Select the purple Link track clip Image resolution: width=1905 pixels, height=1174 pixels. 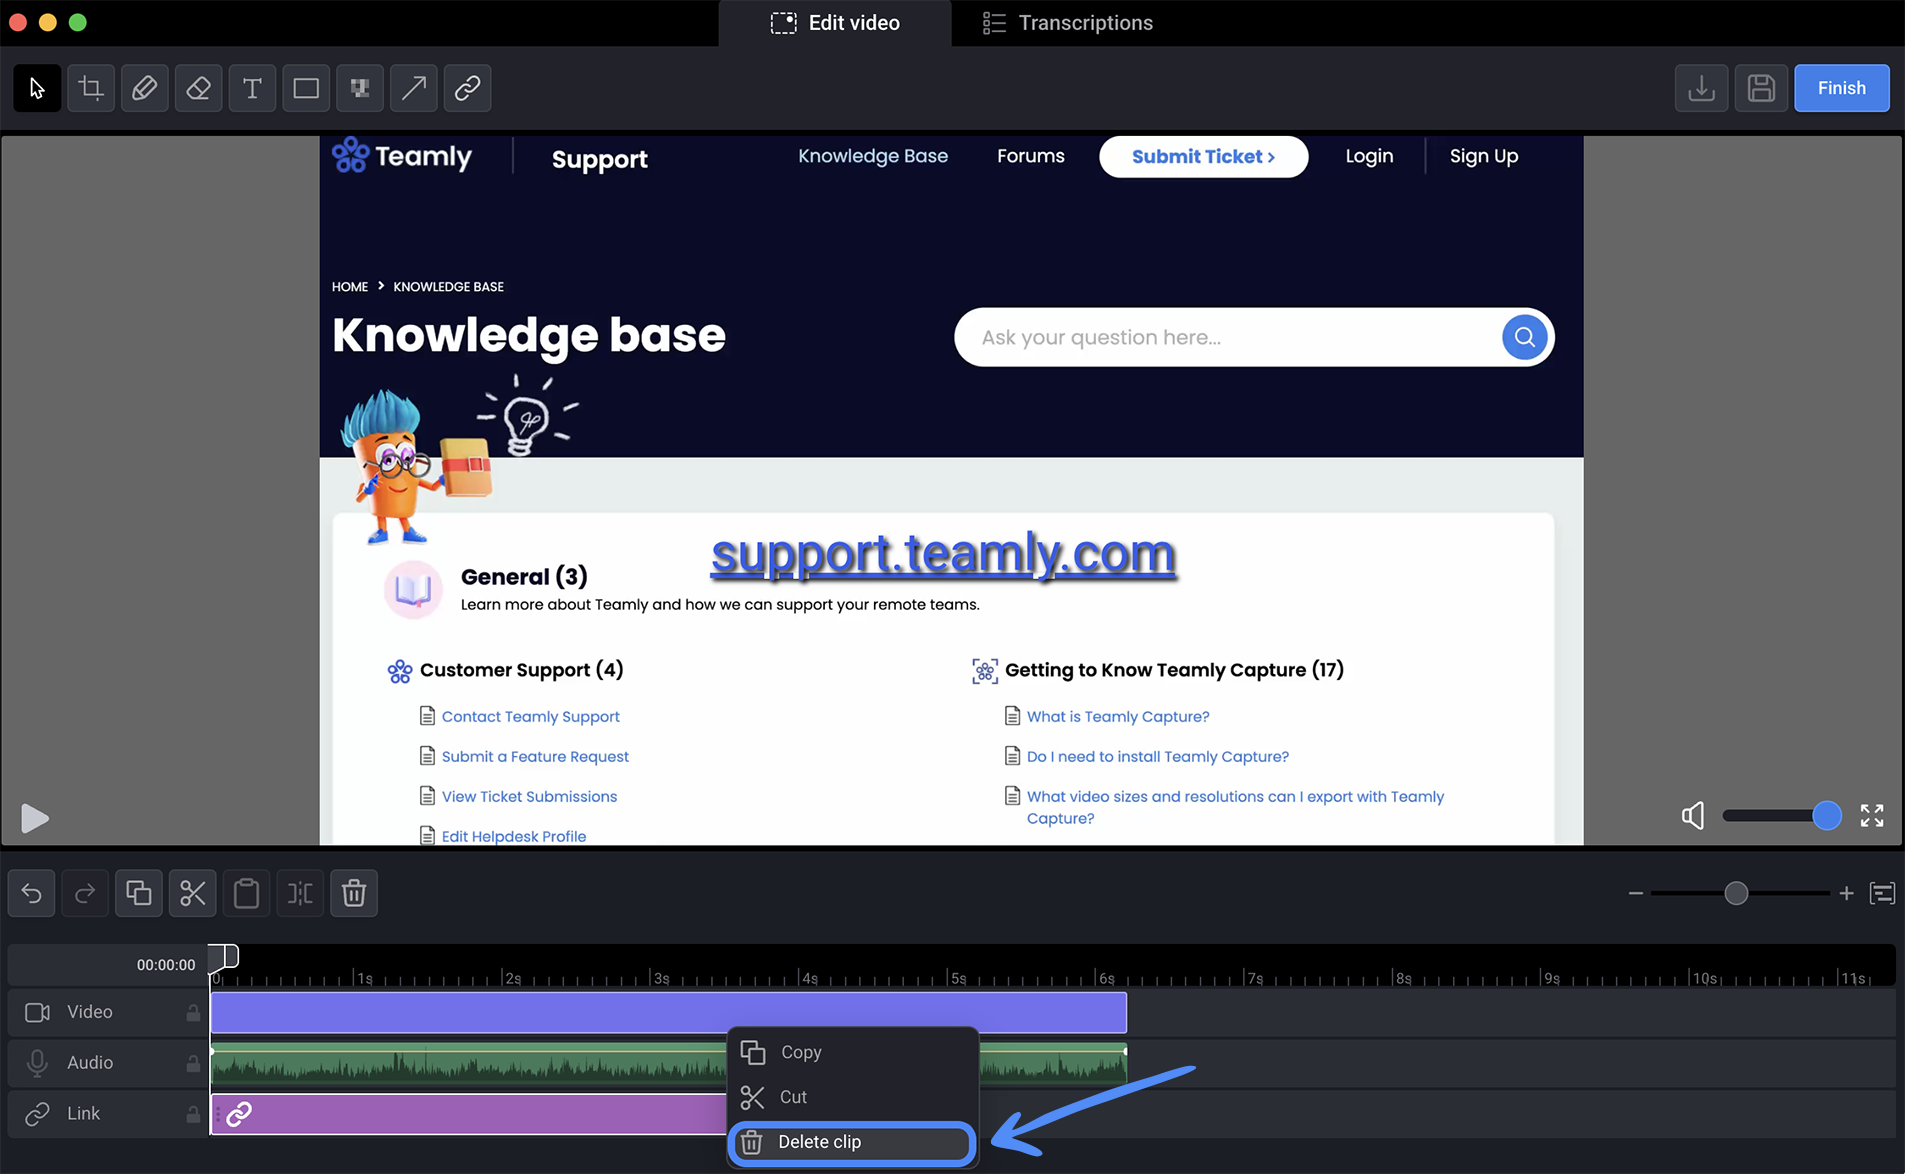click(468, 1113)
